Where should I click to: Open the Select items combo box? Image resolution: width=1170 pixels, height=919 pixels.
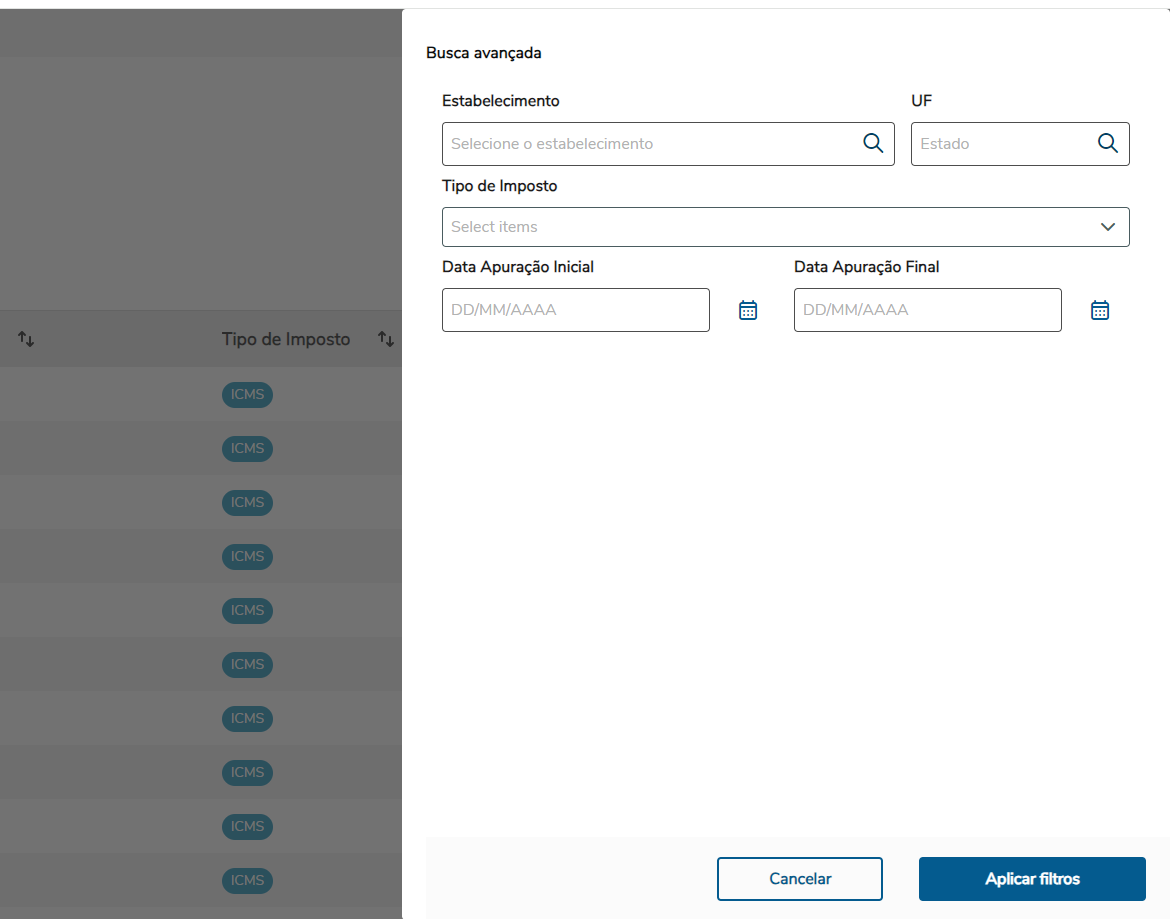pos(770,227)
